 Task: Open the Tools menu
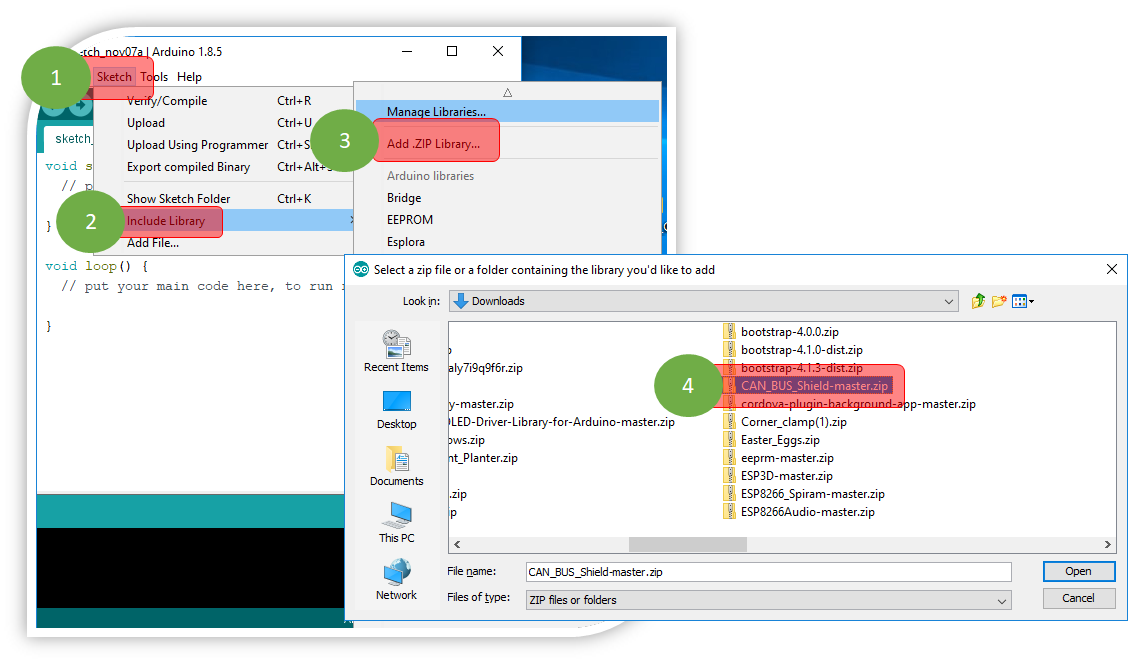point(154,76)
